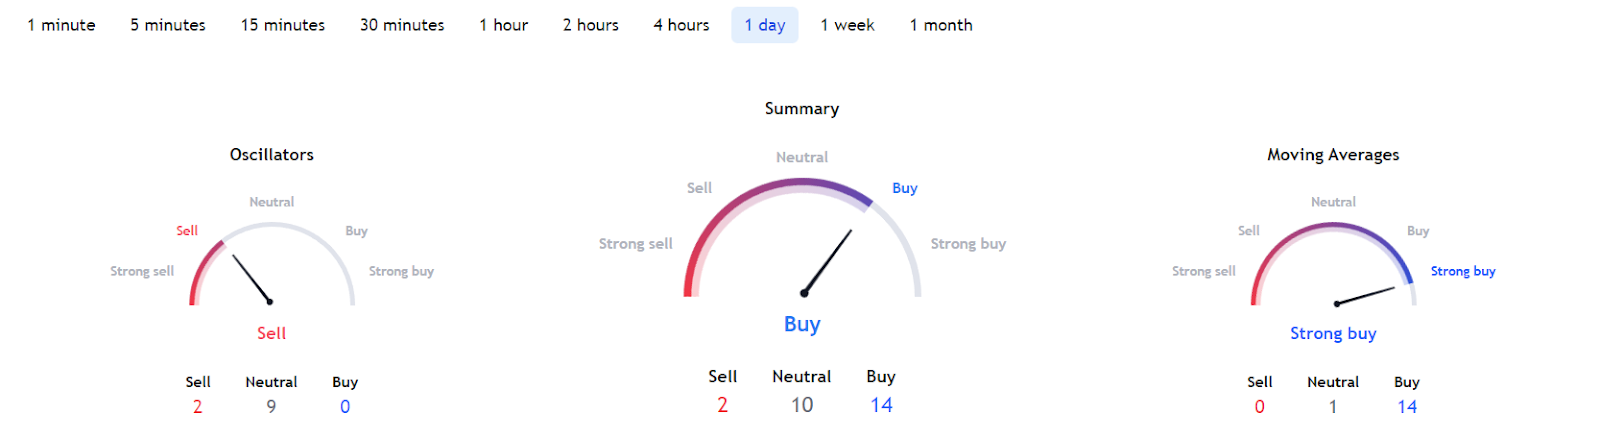Click the Oscillators heading
The image size is (1600, 439).
tap(271, 155)
